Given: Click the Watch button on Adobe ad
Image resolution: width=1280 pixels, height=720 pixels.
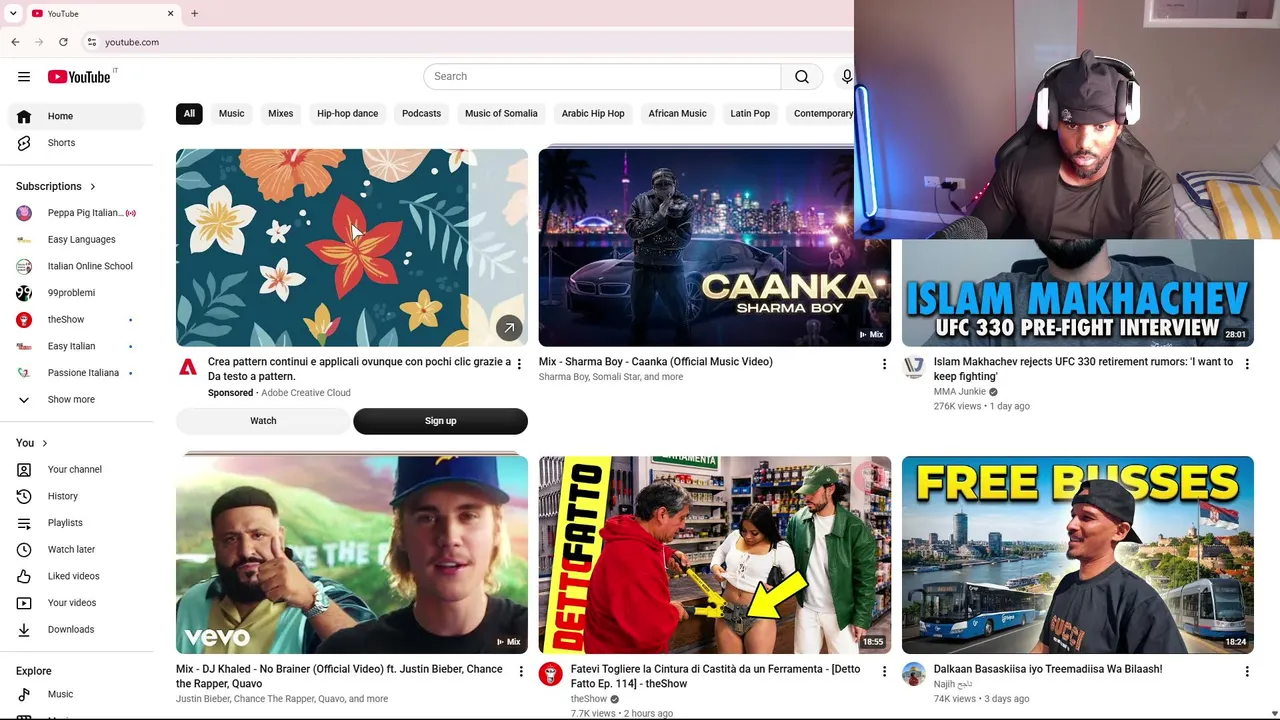Looking at the screenshot, I should (263, 421).
